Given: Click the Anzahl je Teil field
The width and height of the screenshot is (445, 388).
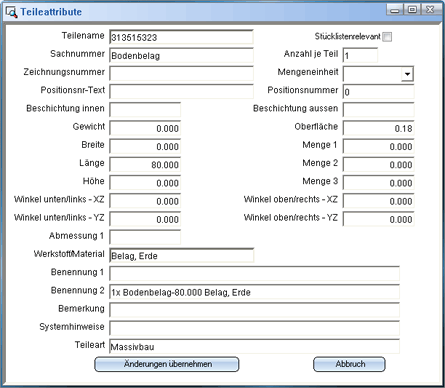Looking at the screenshot, I should tap(360, 55).
